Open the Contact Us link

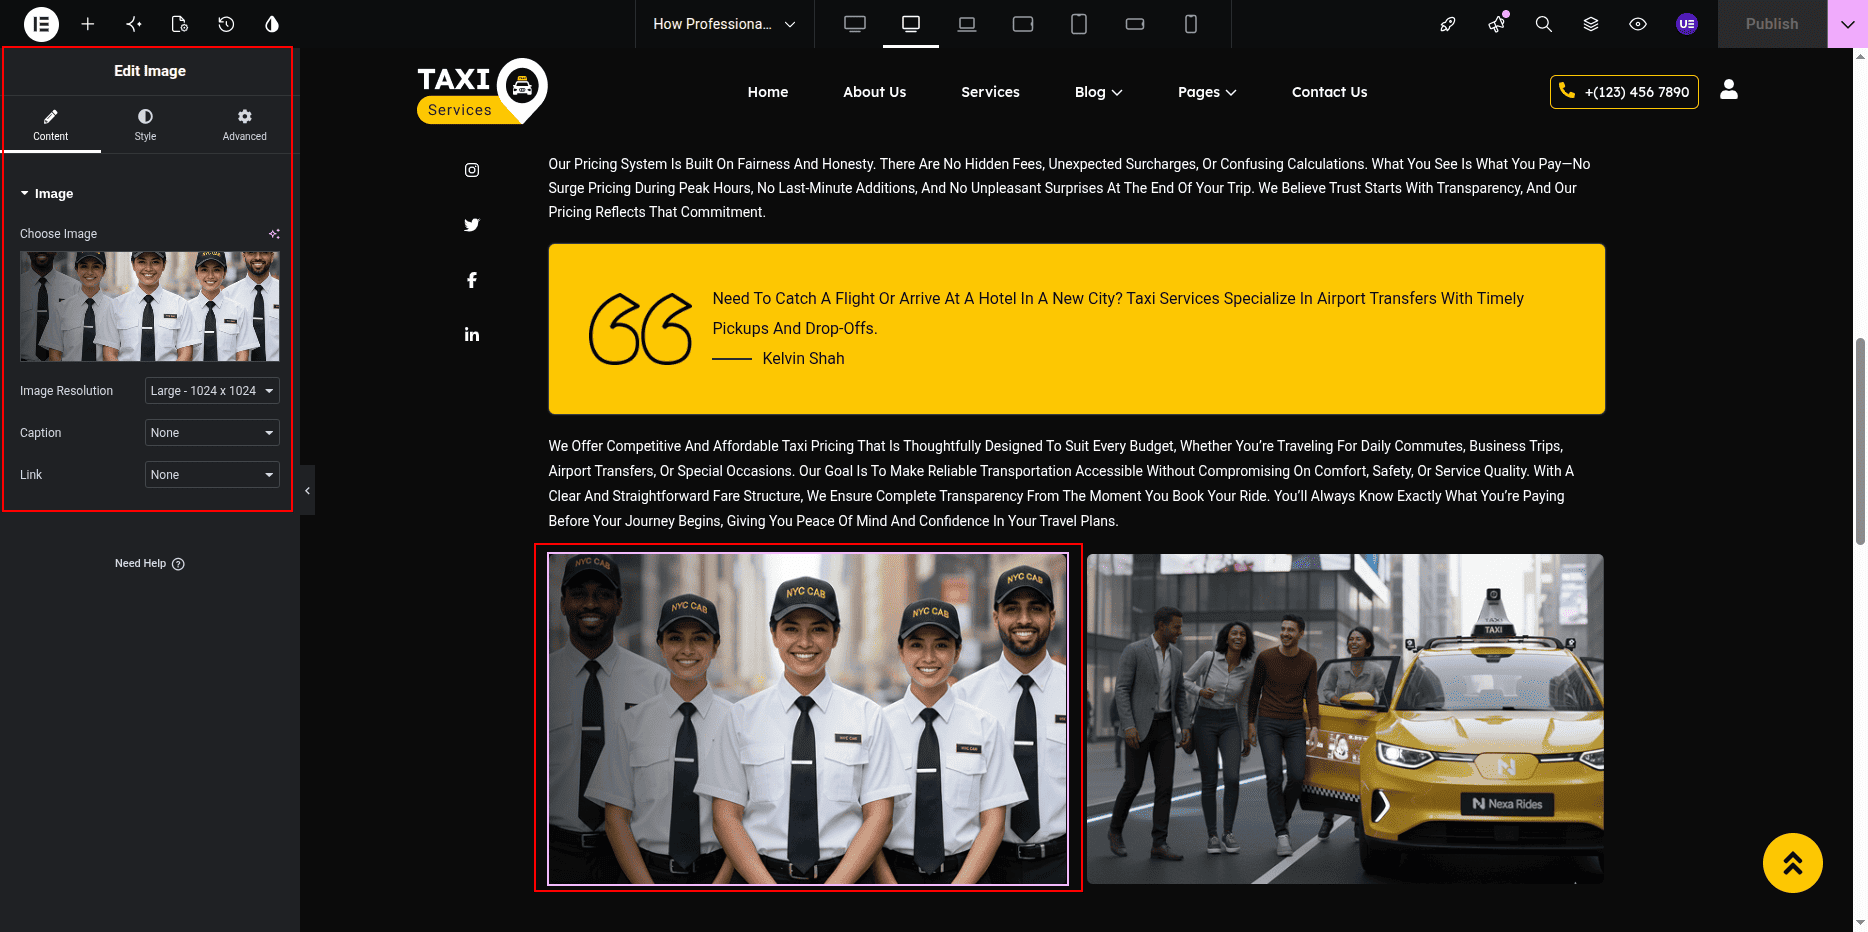[1329, 92]
